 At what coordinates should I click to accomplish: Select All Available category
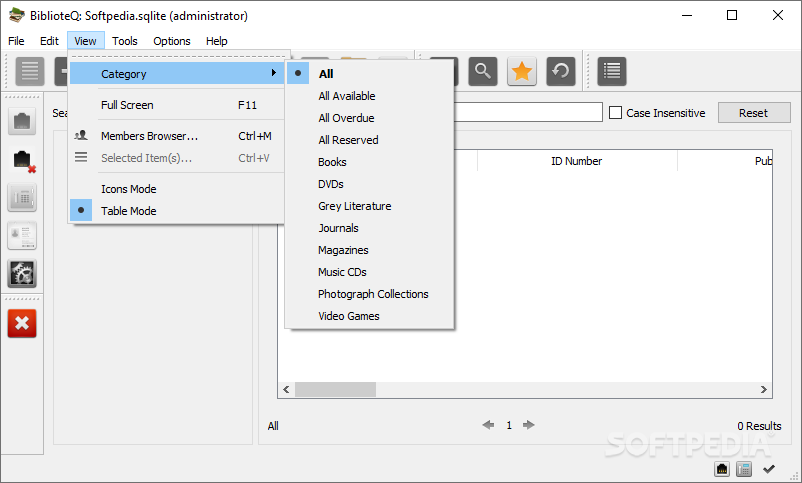369,96
